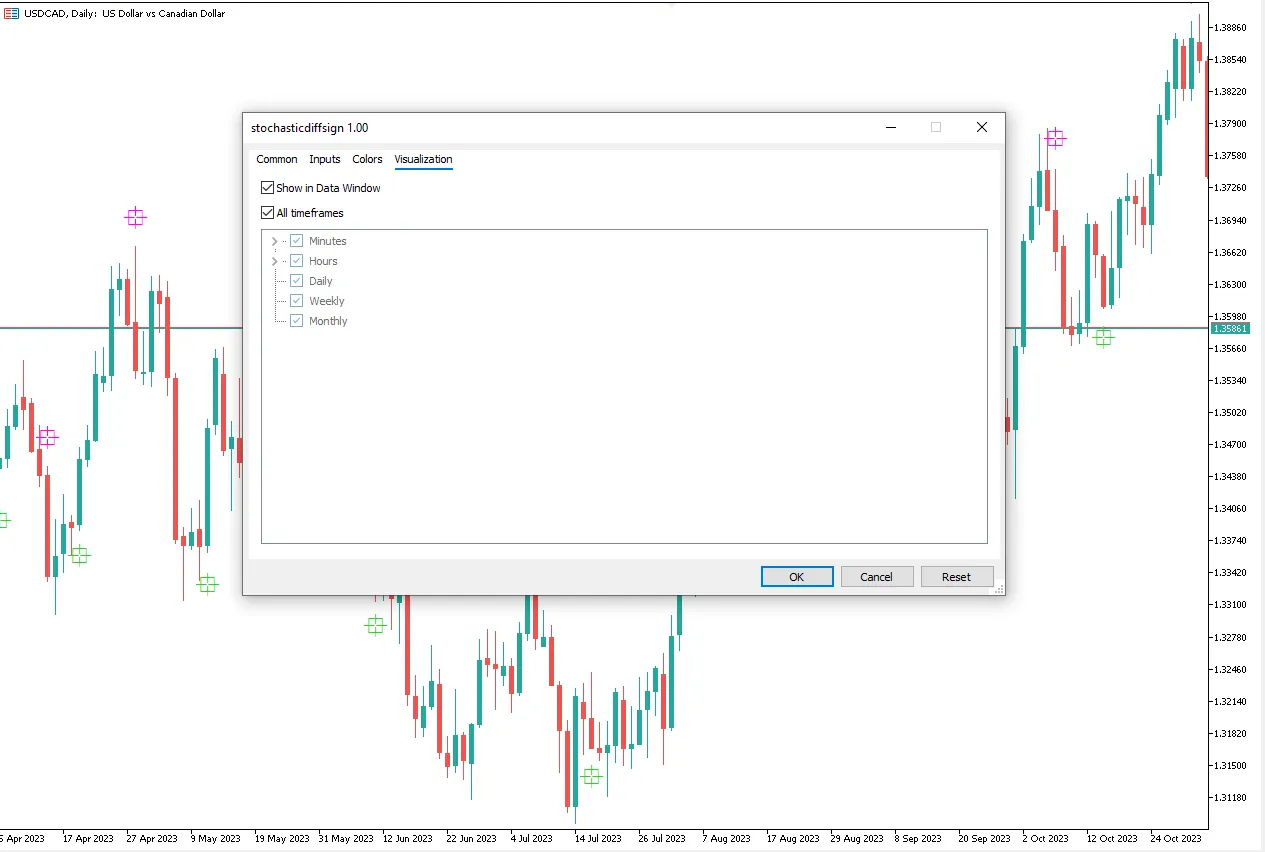
Task: Click green buy signal marker near 14 Jul
Action: (591, 776)
